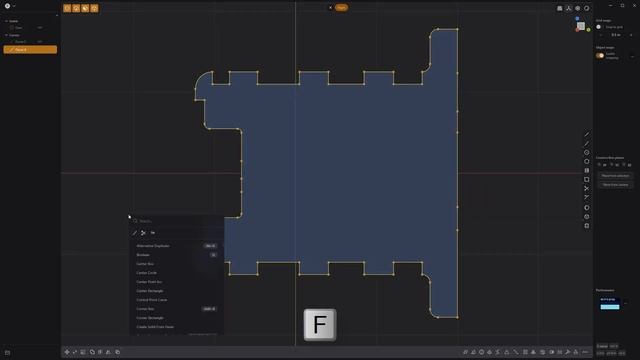Filter palette with pencil icon tab
Viewport: 640px width, 360px height.
(x=135, y=233)
